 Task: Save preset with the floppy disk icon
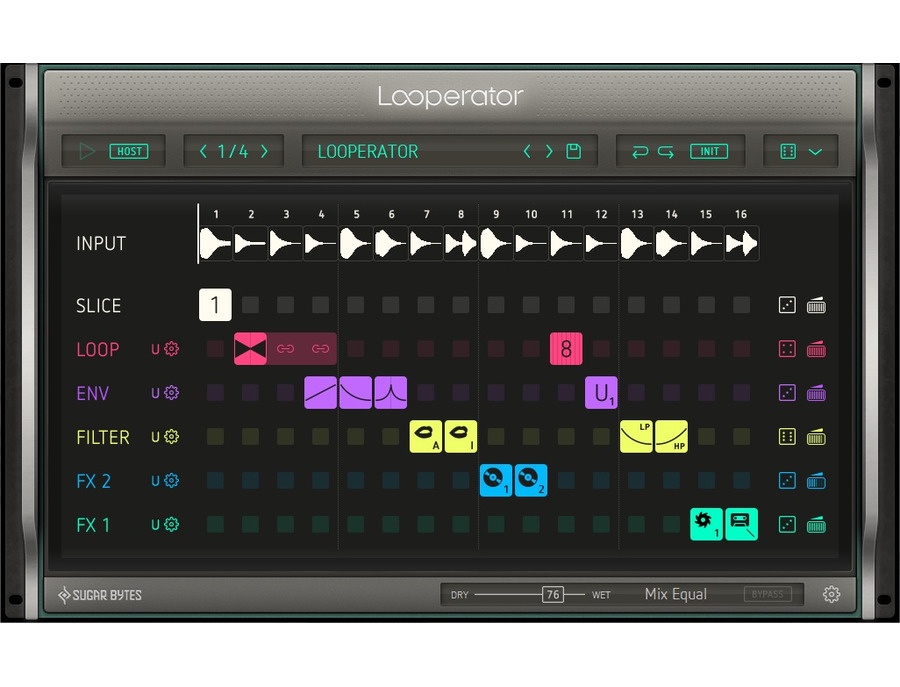coord(573,152)
